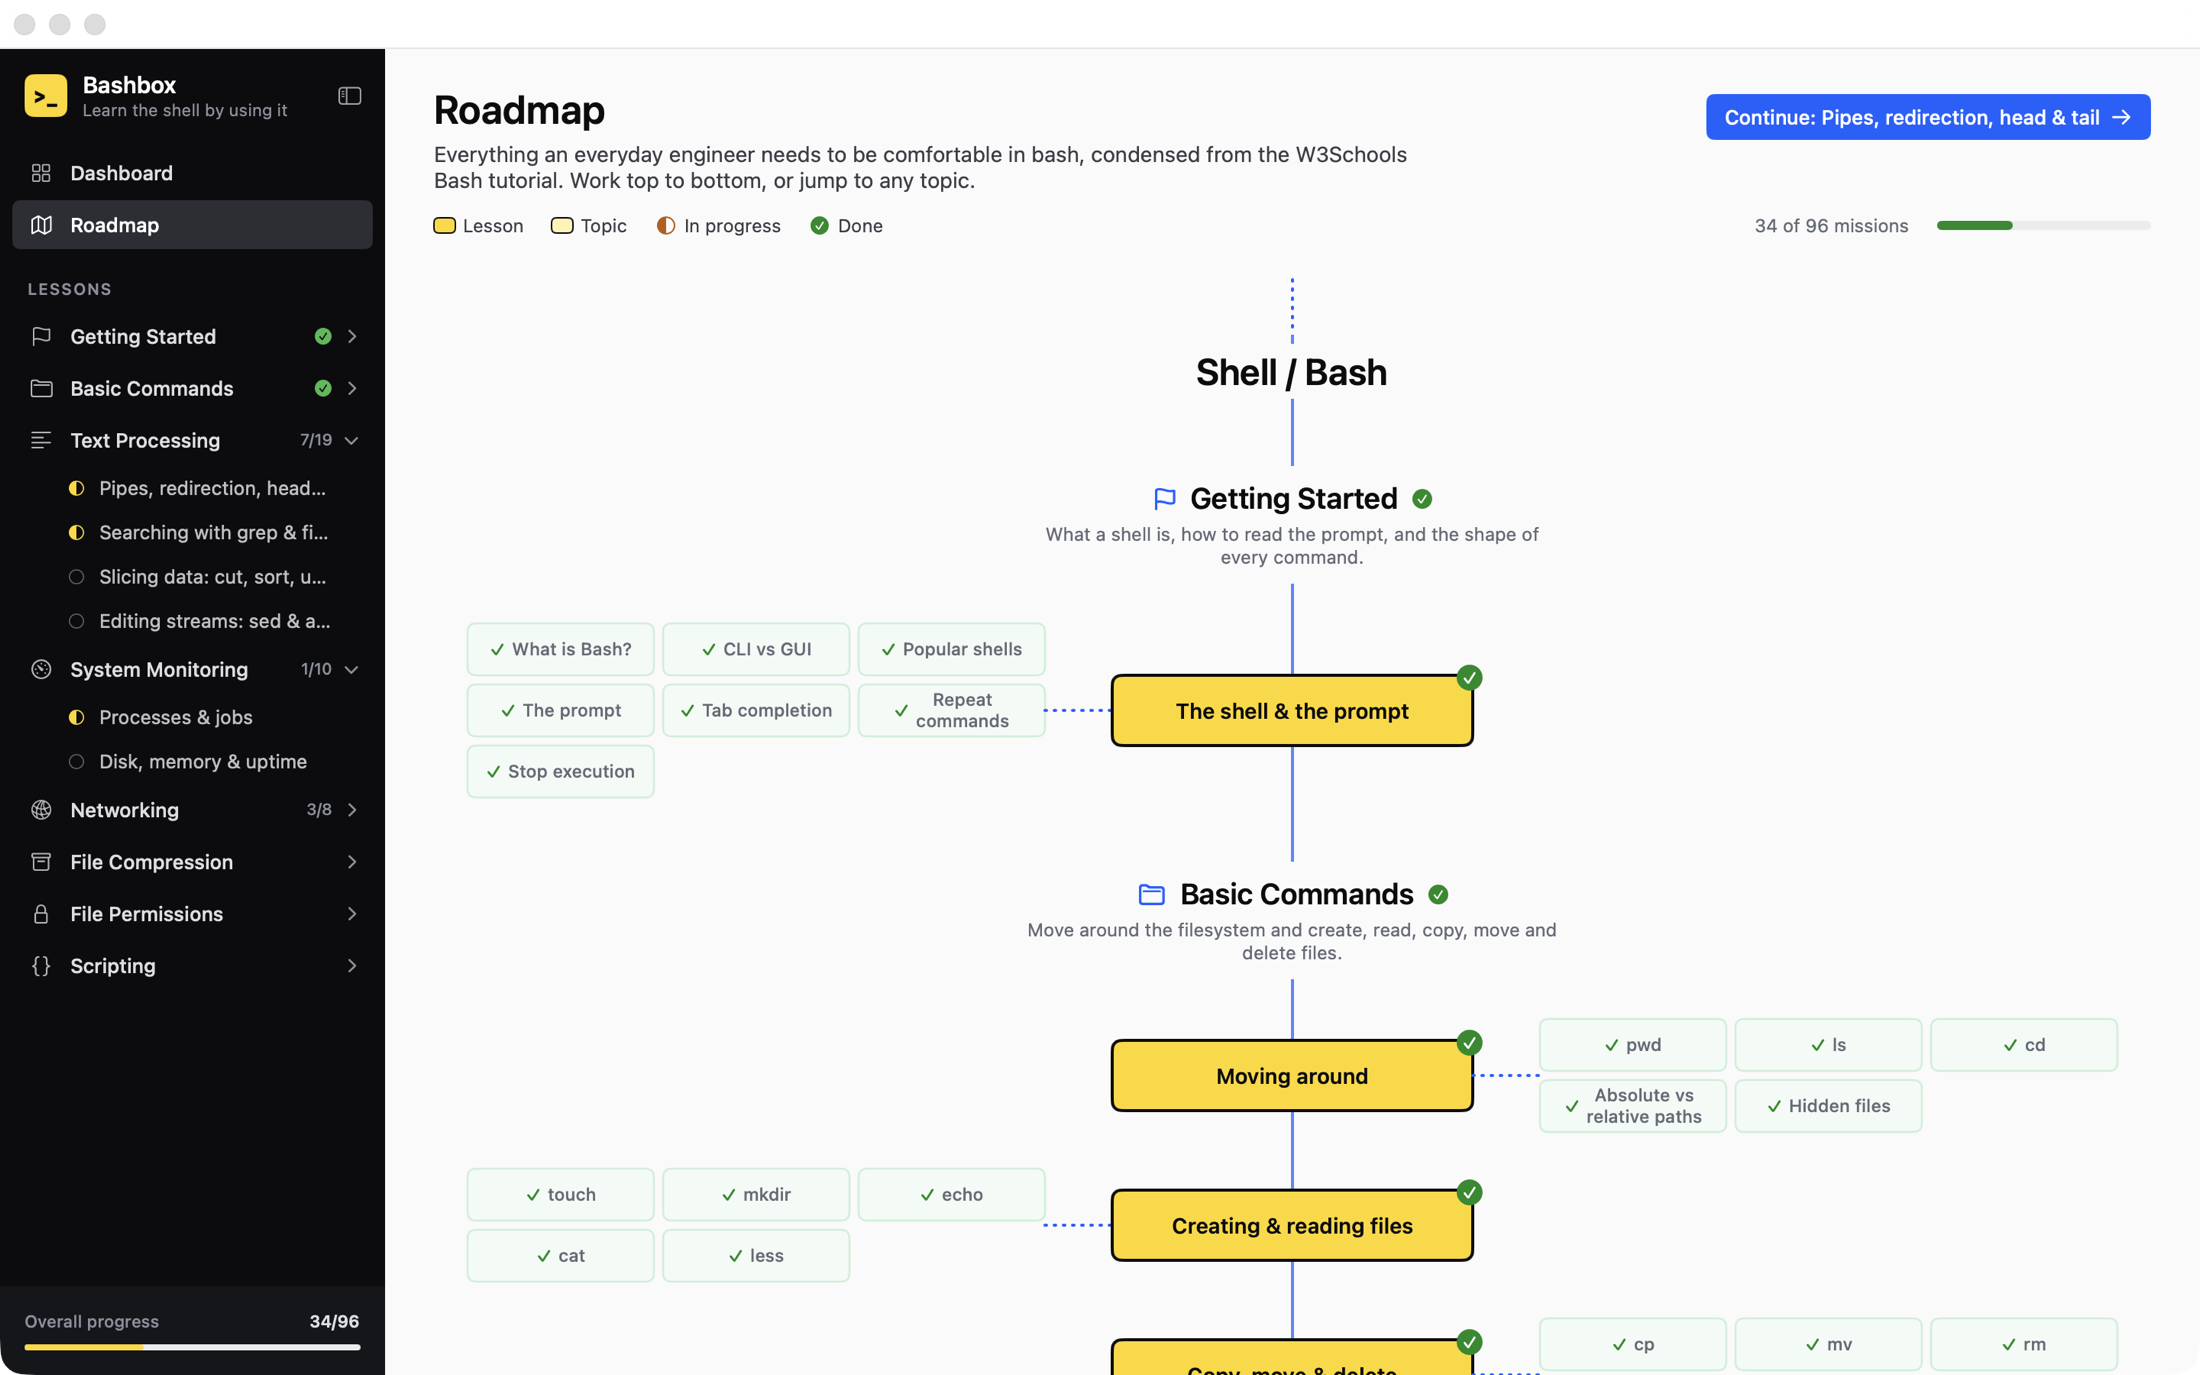The width and height of the screenshot is (2200, 1375).
Task: Expand Basic Commands section chevron
Action: point(352,388)
